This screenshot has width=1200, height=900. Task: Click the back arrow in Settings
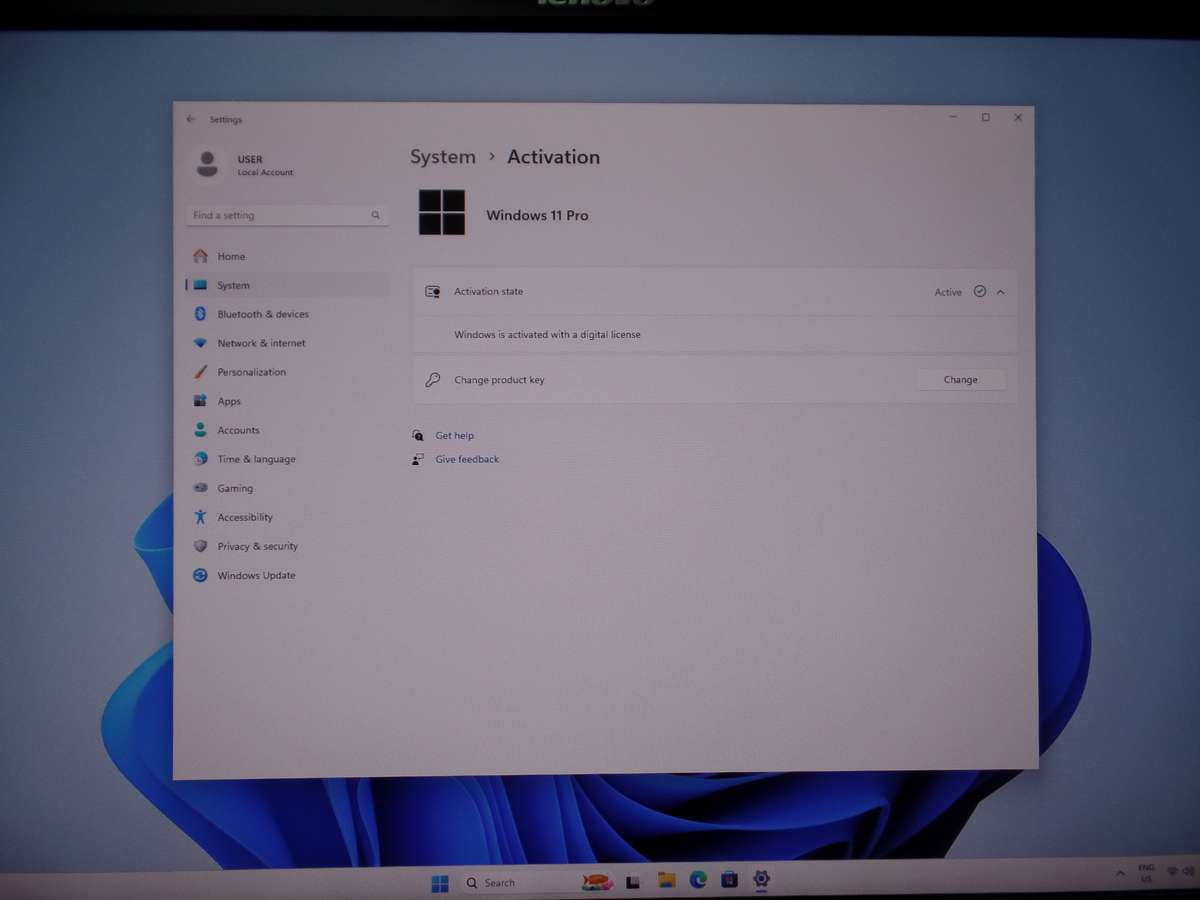tap(191, 119)
